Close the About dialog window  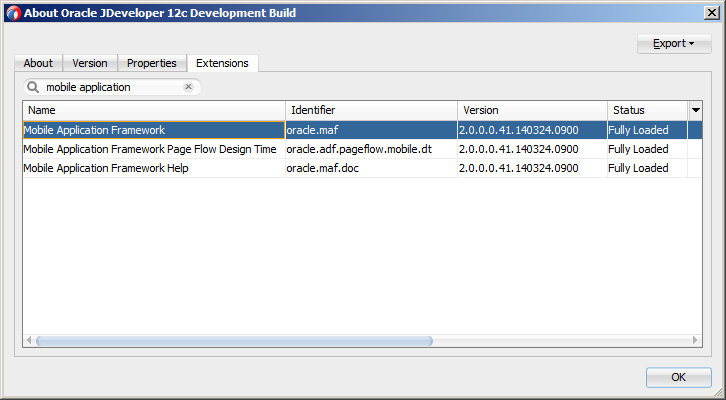[x=712, y=13]
